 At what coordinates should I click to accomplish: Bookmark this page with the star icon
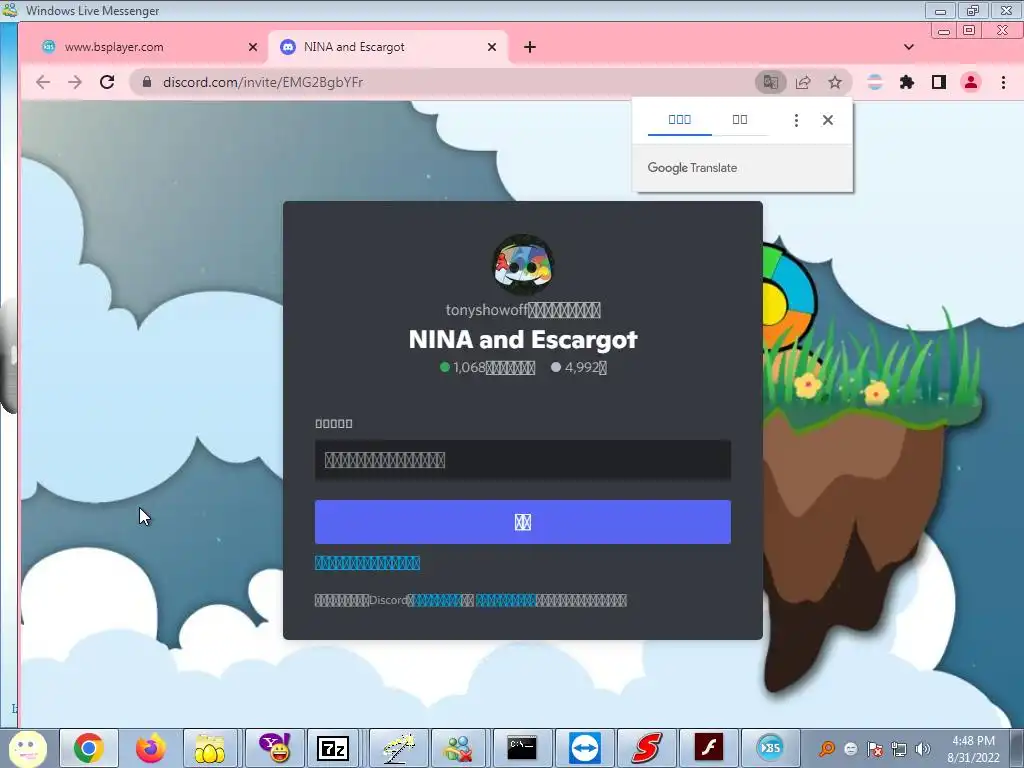pos(835,82)
